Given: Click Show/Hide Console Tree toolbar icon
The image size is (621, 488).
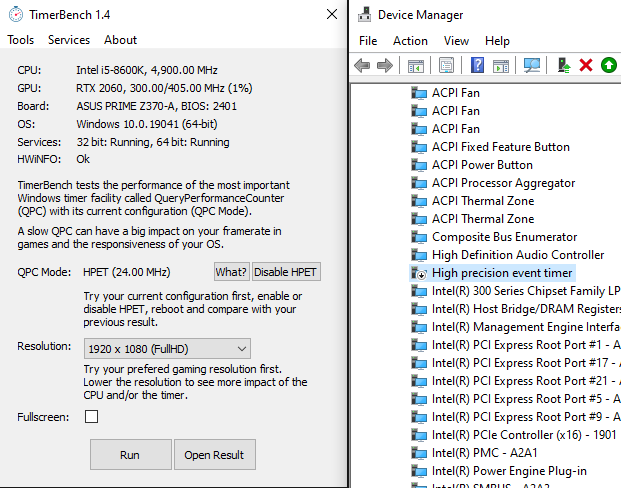Looking at the screenshot, I should 415,65.
